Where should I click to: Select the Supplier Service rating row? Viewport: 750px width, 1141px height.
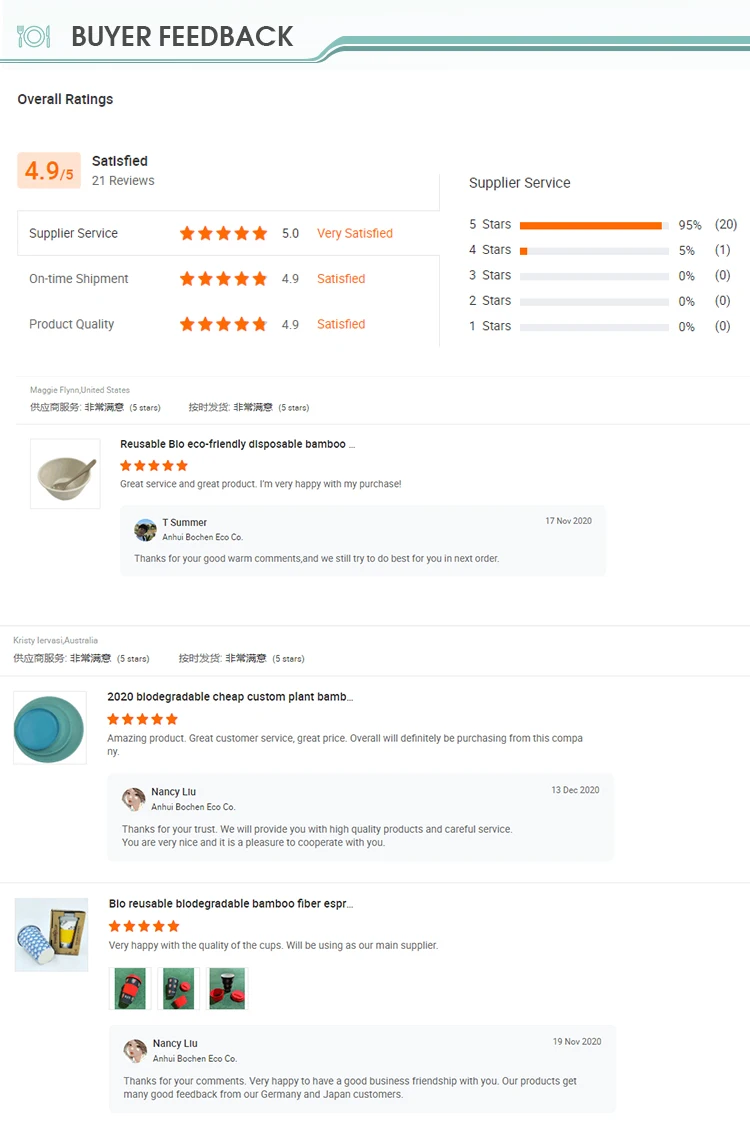coord(228,233)
